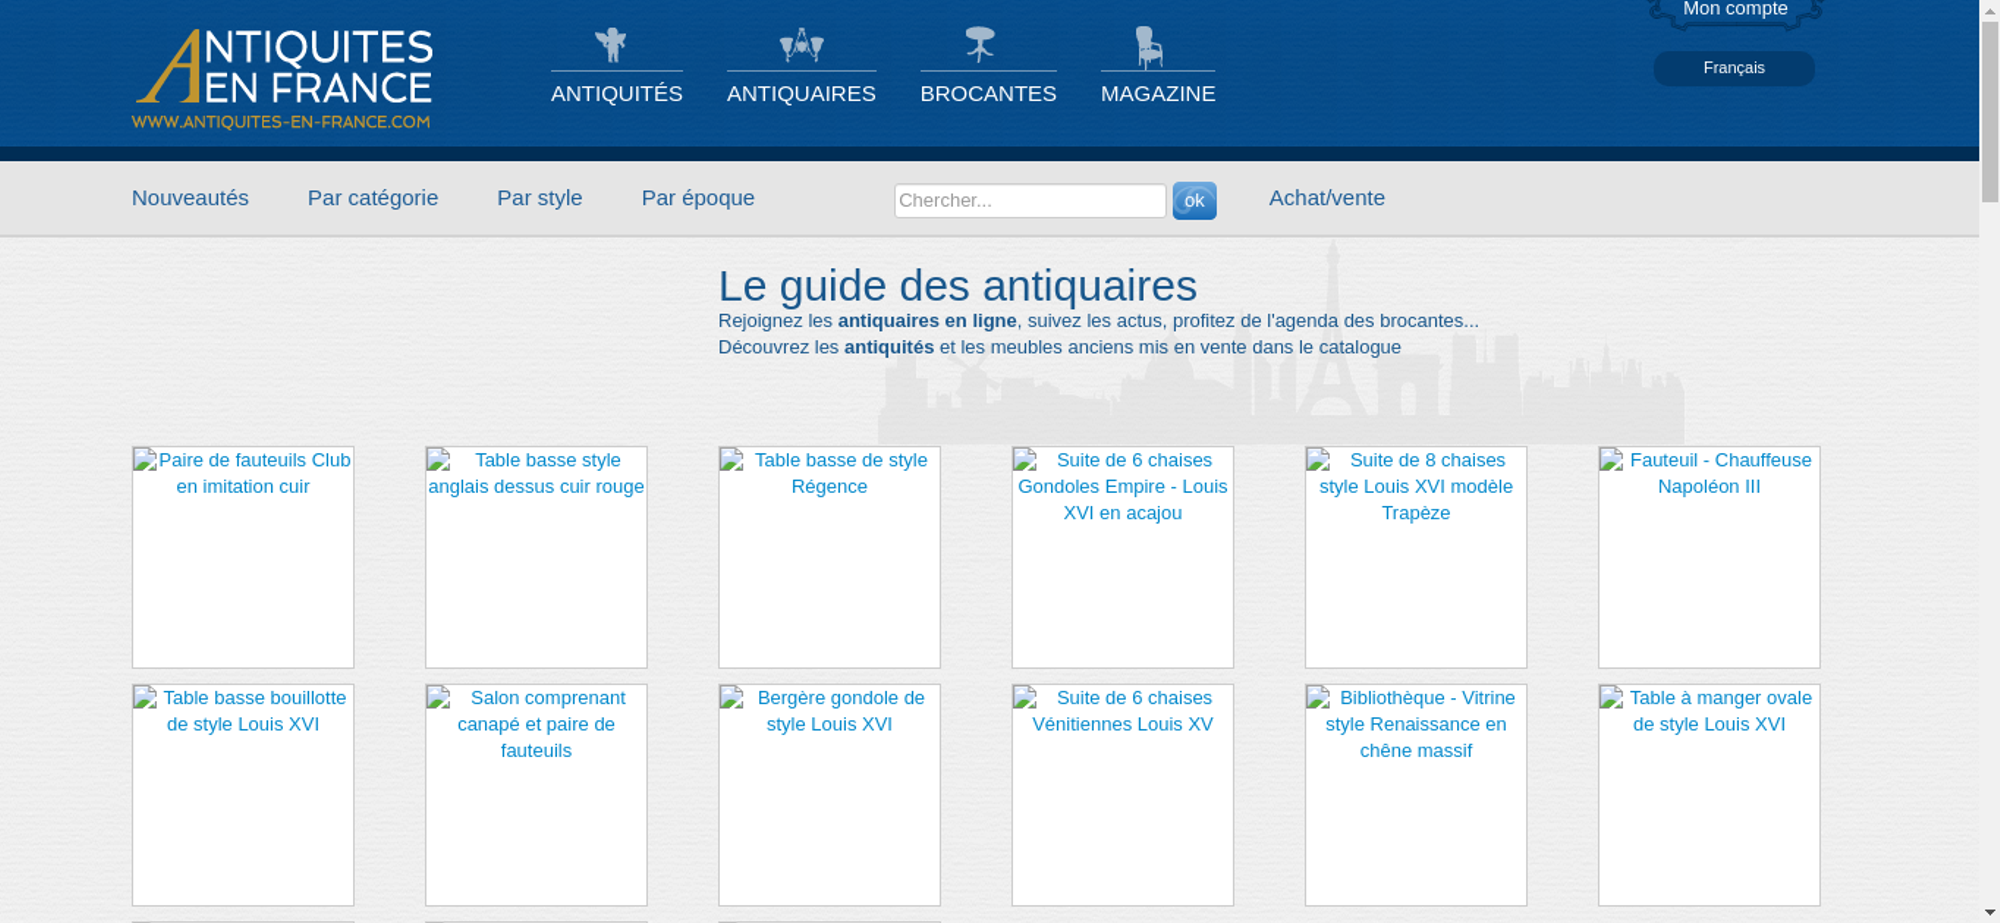Open the Mon compte menu
This screenshot has height=923, width=2000.
[x=1734, y=10]
